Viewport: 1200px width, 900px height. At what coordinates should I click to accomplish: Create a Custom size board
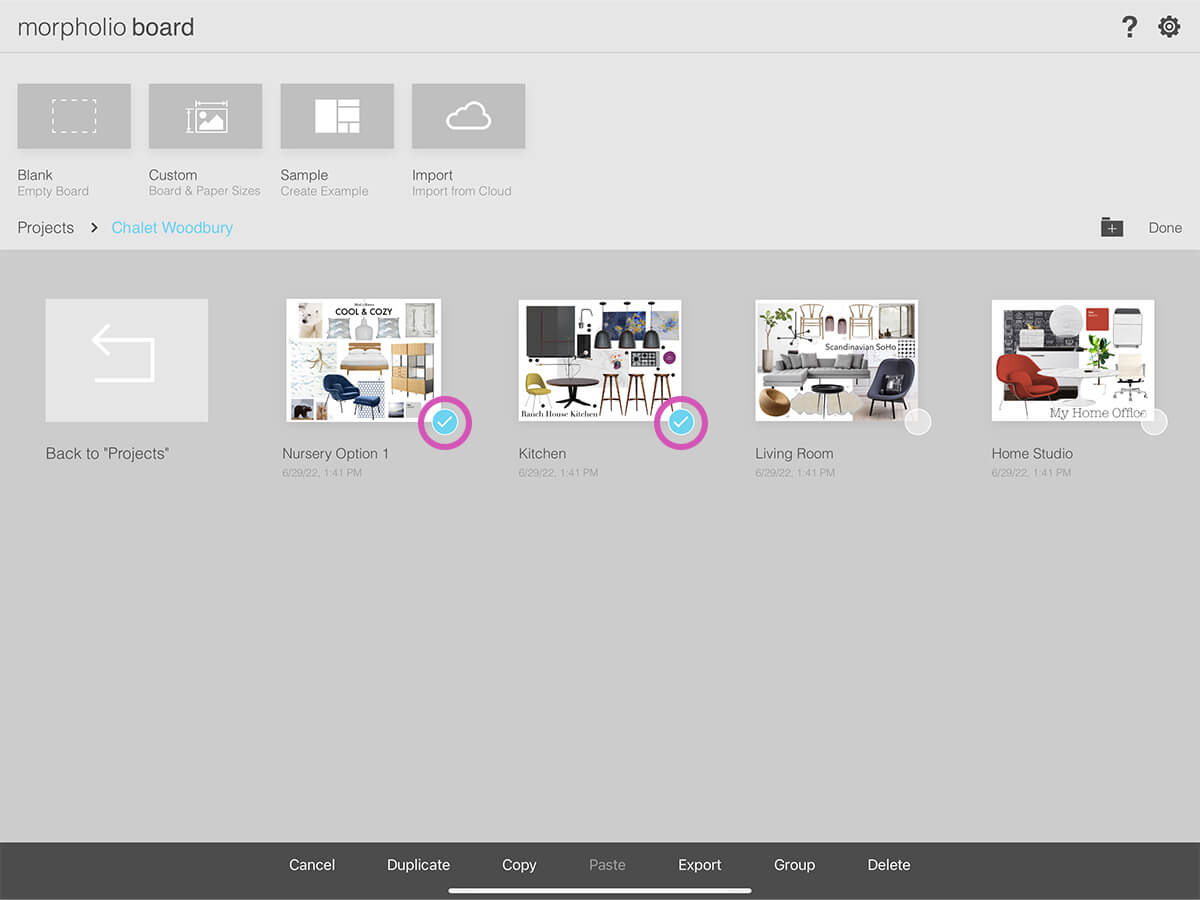point(205,116)
